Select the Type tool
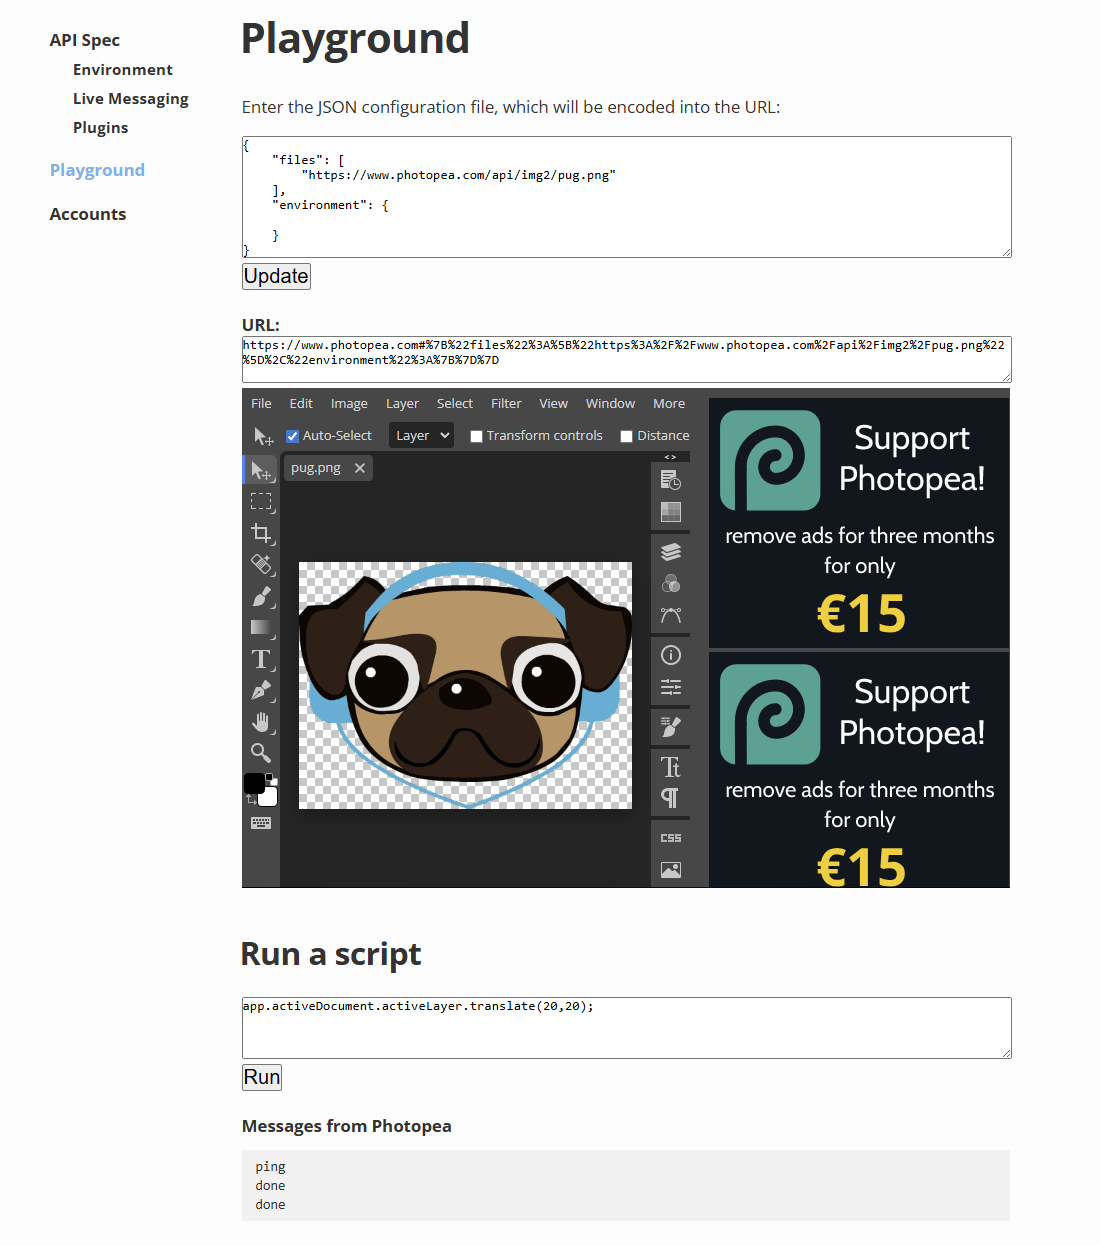The height and width of the screenshot is (1245, 1101). point(261,659)
